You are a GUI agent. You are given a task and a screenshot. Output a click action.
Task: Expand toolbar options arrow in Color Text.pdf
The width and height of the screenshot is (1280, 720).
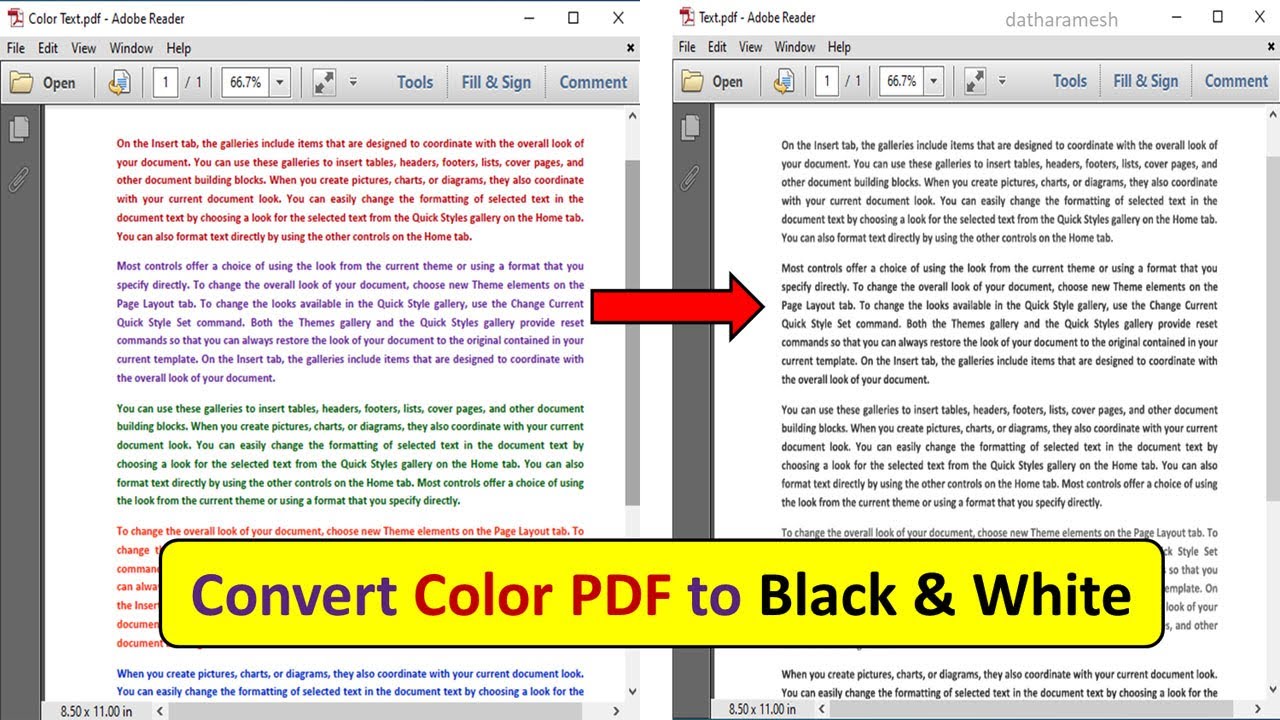pyautogui.click(x=353, y=82)
